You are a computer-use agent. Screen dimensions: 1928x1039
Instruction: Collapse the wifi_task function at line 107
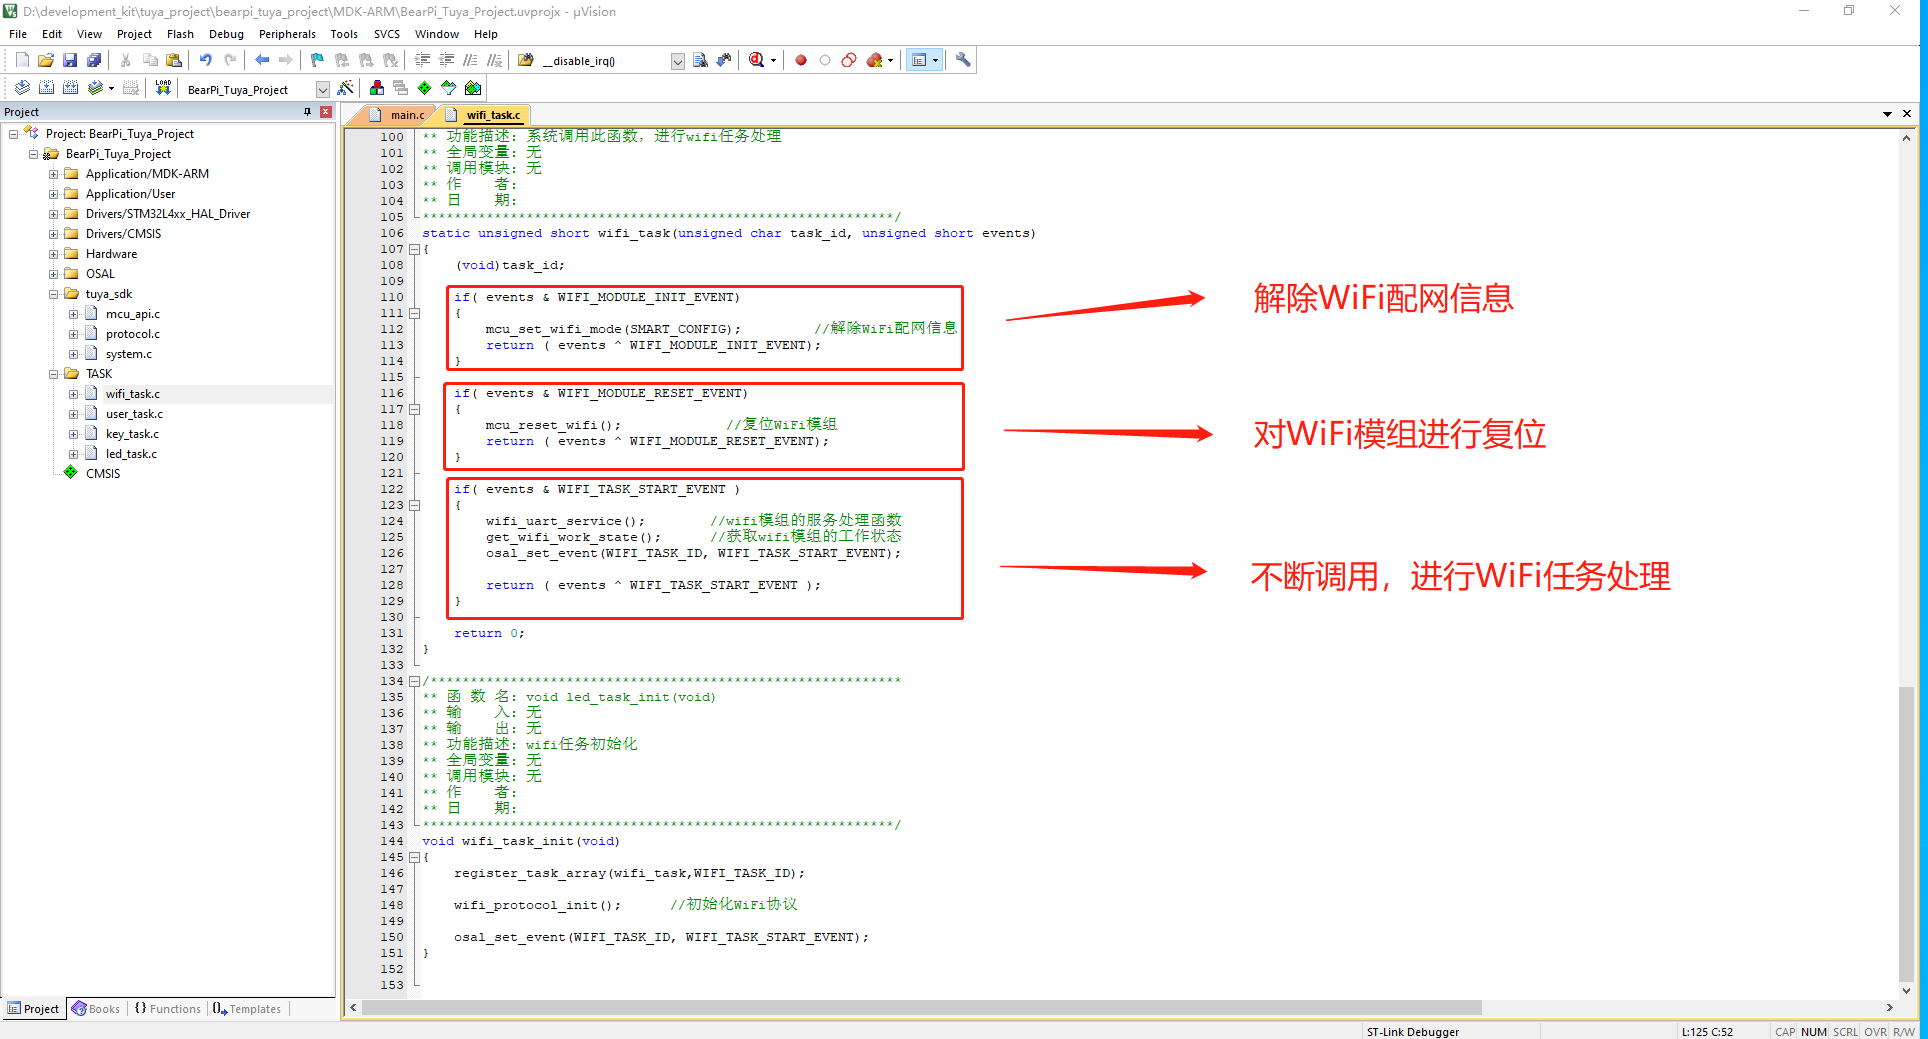point(414,249)
